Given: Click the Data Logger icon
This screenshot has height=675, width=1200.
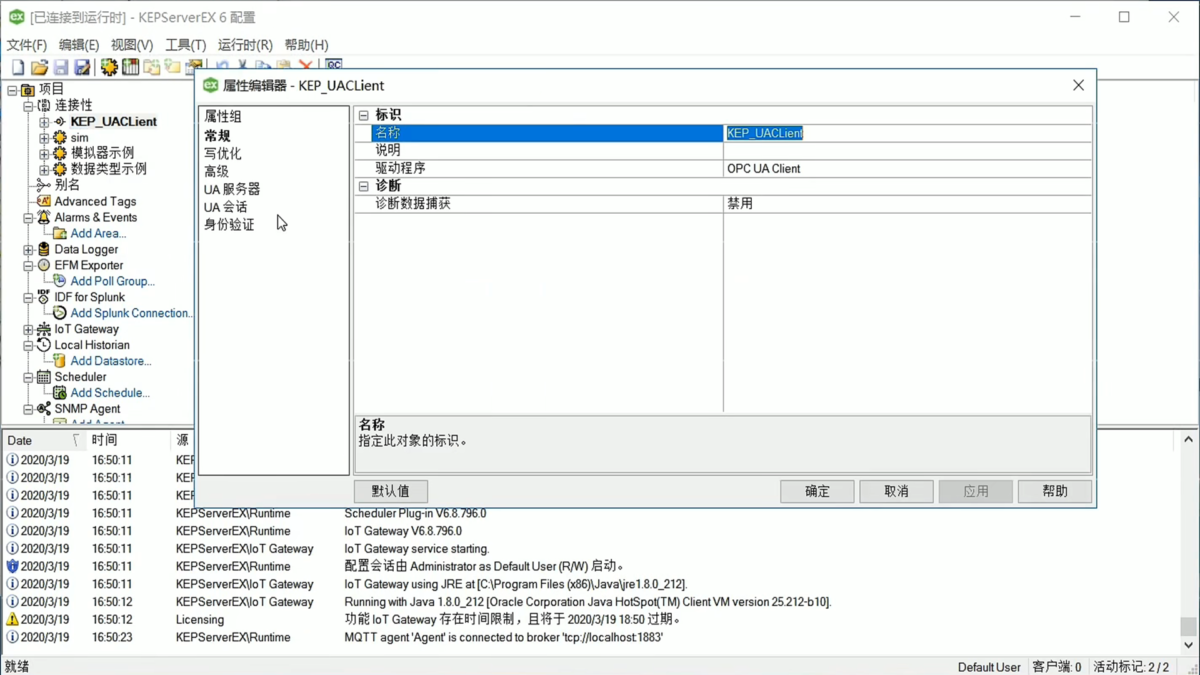Looking at the screenshot, I should pyautogui.click(x=44, y=249).
